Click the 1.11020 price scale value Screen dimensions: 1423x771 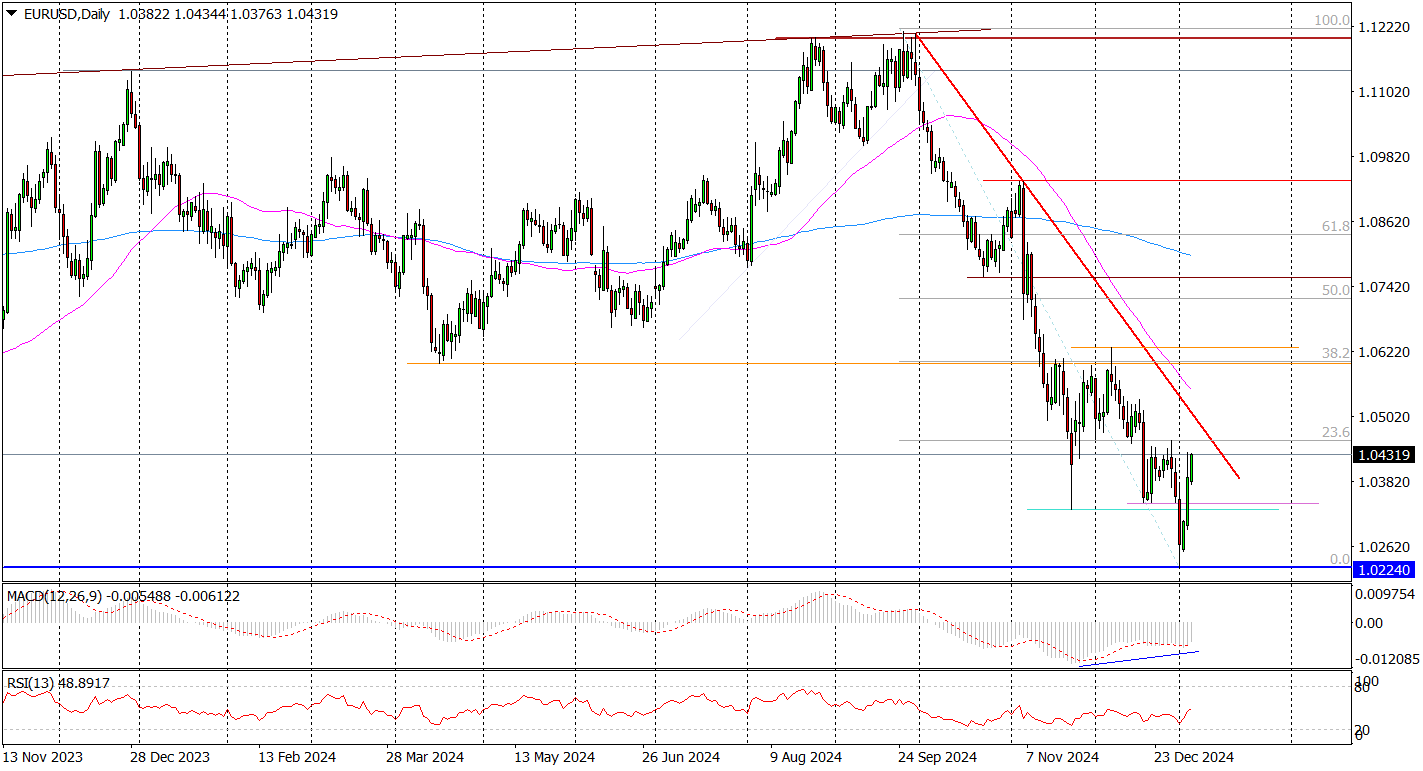click(x=1386, y=92)
